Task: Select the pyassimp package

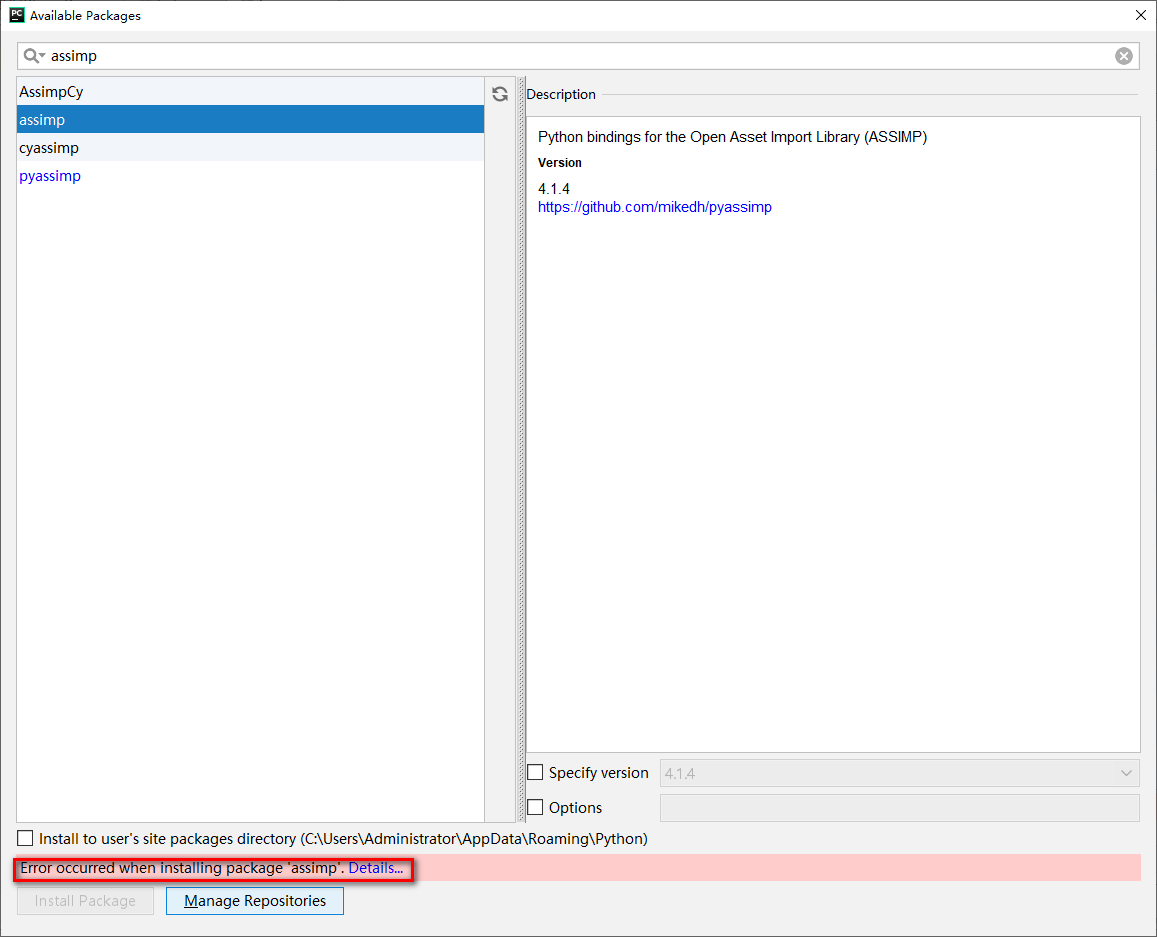Action: 49,175
